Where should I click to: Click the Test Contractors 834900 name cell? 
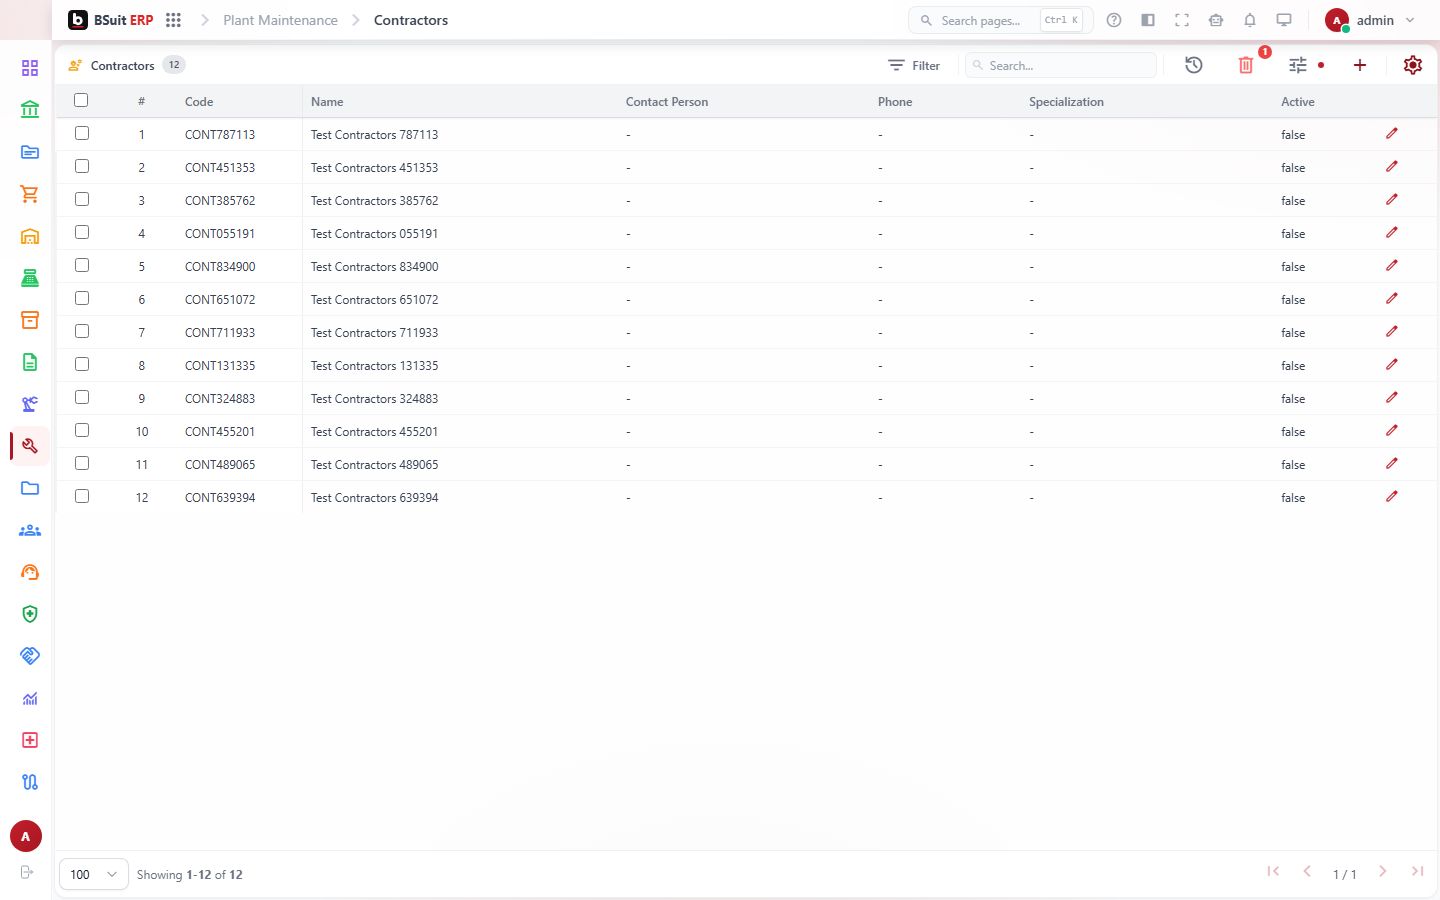374,267
